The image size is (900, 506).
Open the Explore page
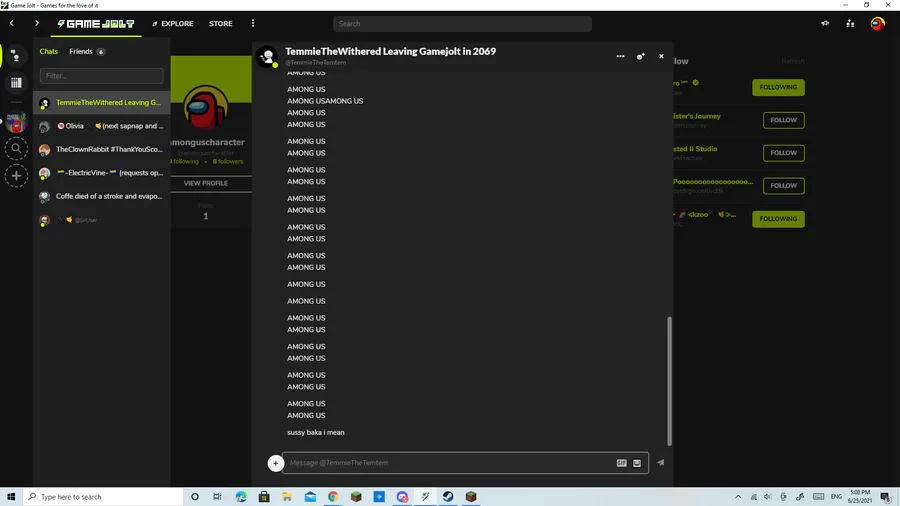point(173,24)
